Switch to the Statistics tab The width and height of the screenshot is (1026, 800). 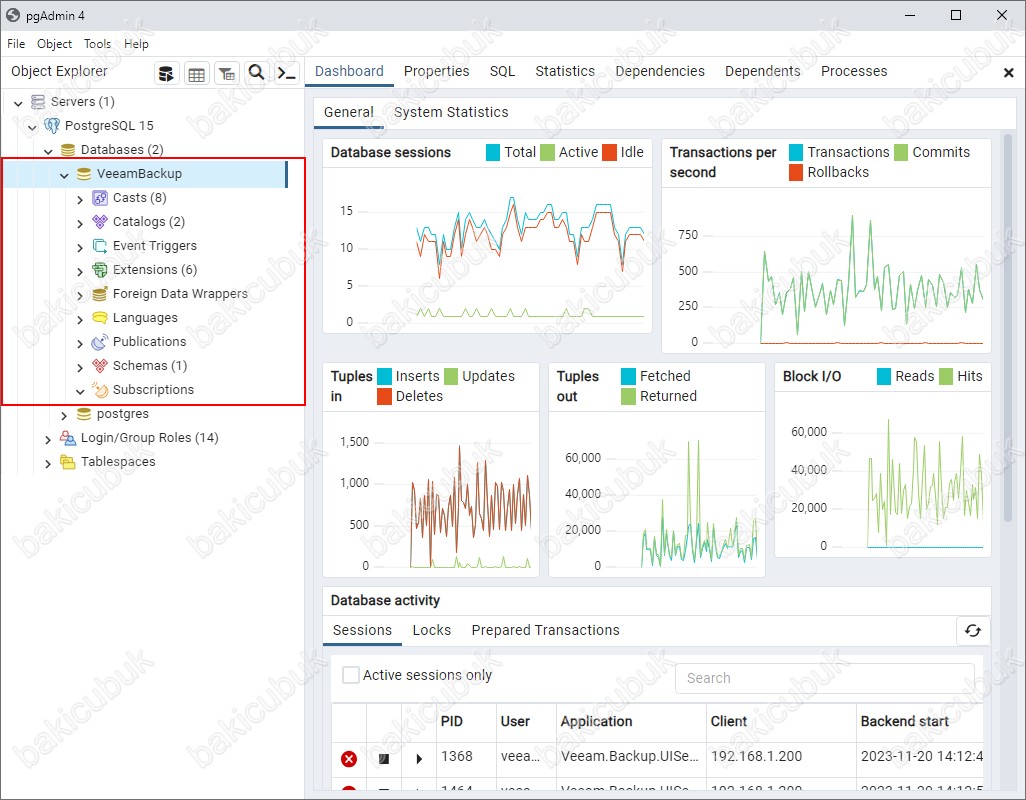coord(565,71)
